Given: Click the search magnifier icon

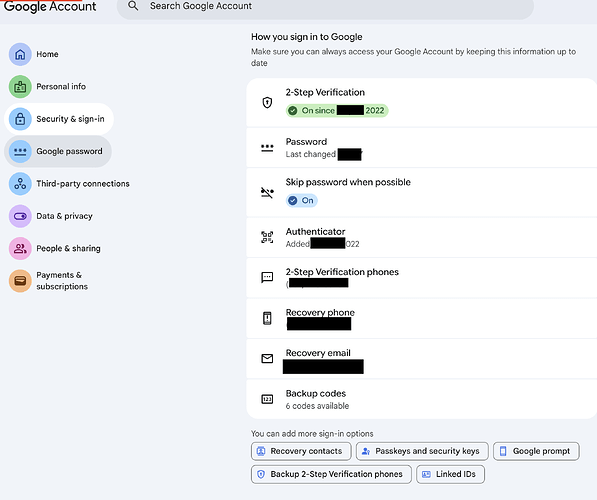Looking at the screenshot, I should pos(133,6).
